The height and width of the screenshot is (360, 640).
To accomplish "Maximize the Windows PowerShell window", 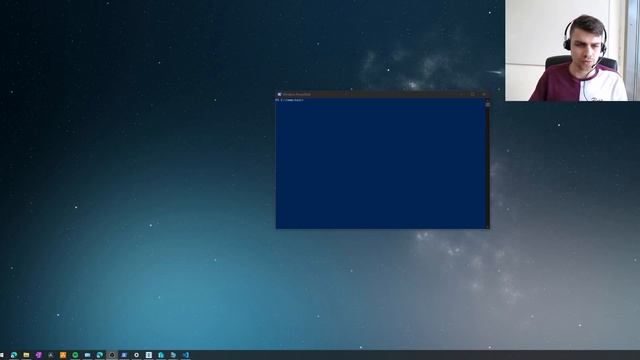I will (473, 94).
